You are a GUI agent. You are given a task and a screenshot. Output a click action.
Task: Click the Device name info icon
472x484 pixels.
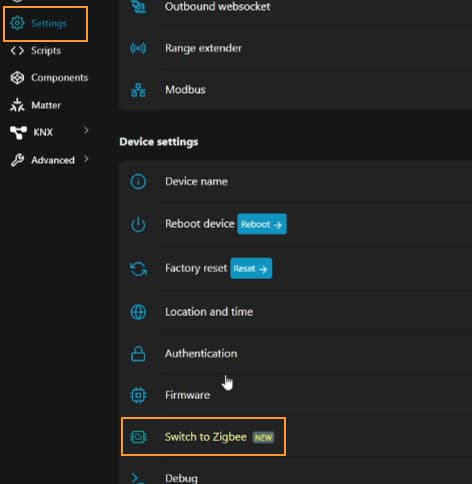138,182
